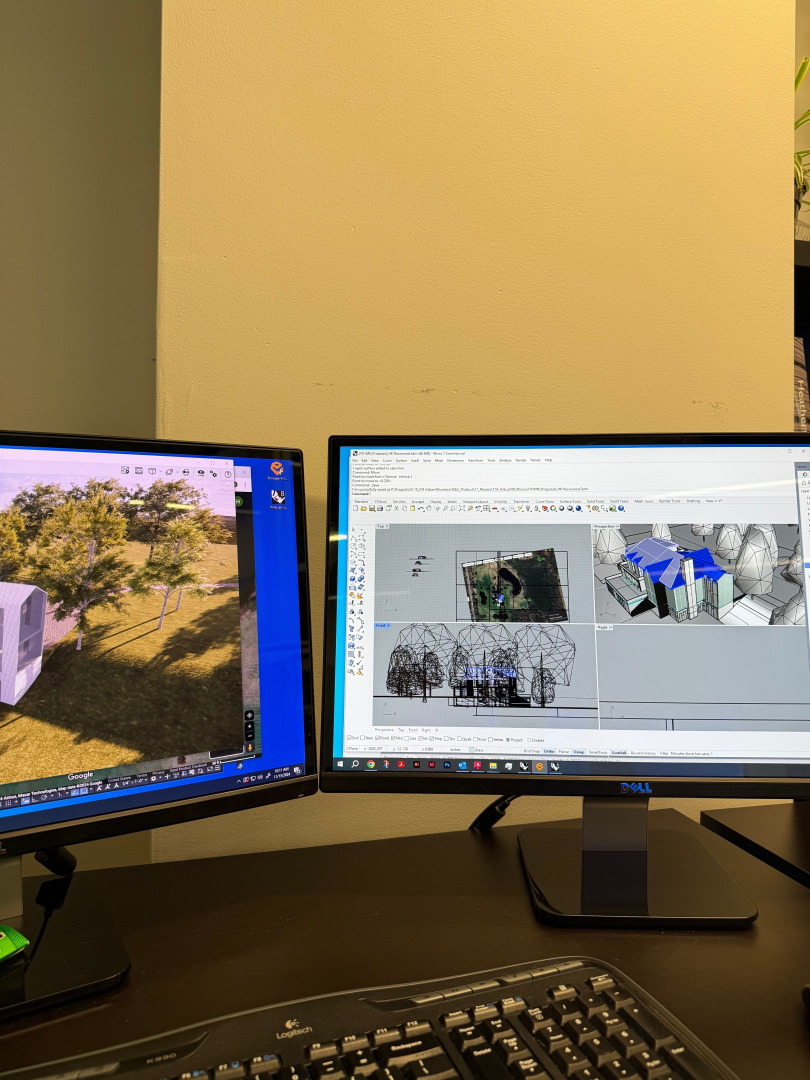Image resolution: width=810 pixels, height=1080 pixels.
Task: Toggle Gumball in the status bar
Action: tap(619, 752)
